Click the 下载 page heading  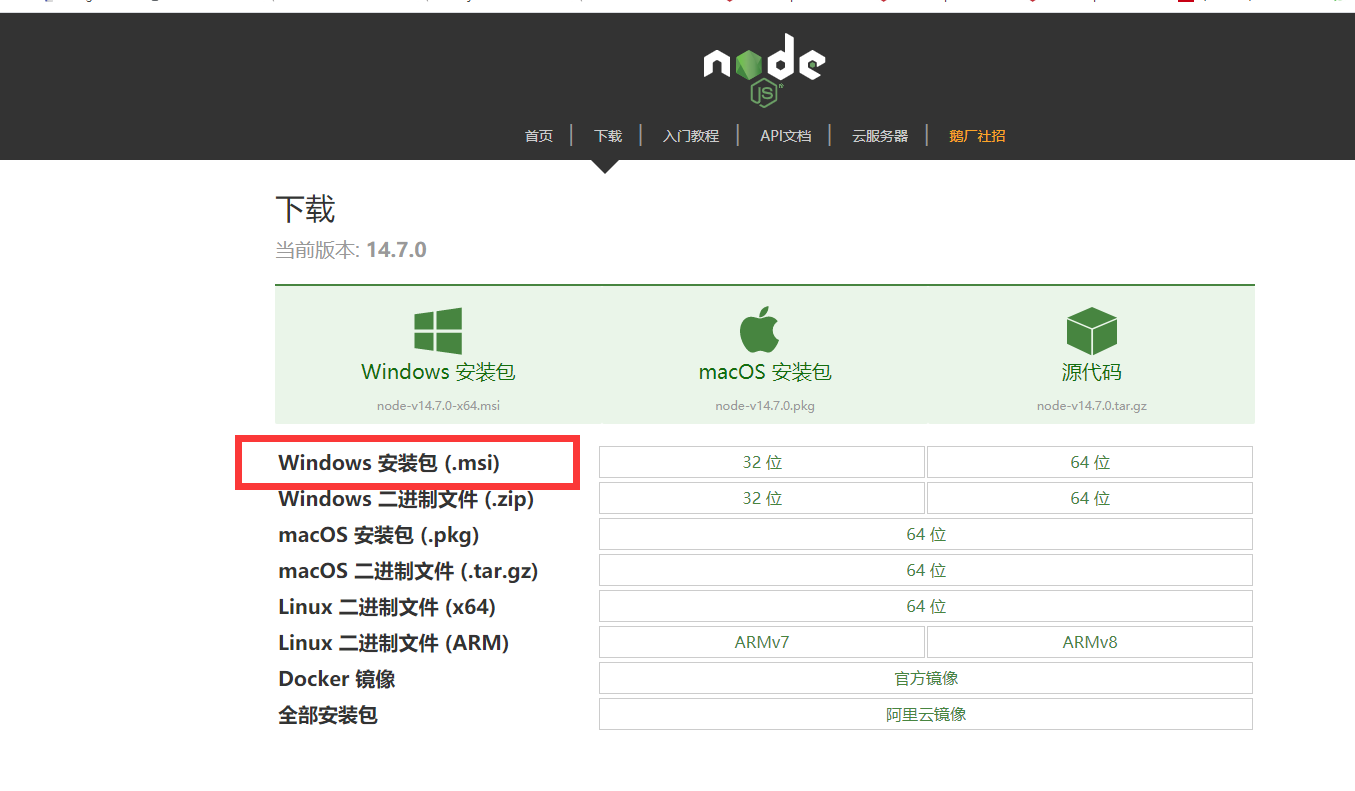coord(305,210)
